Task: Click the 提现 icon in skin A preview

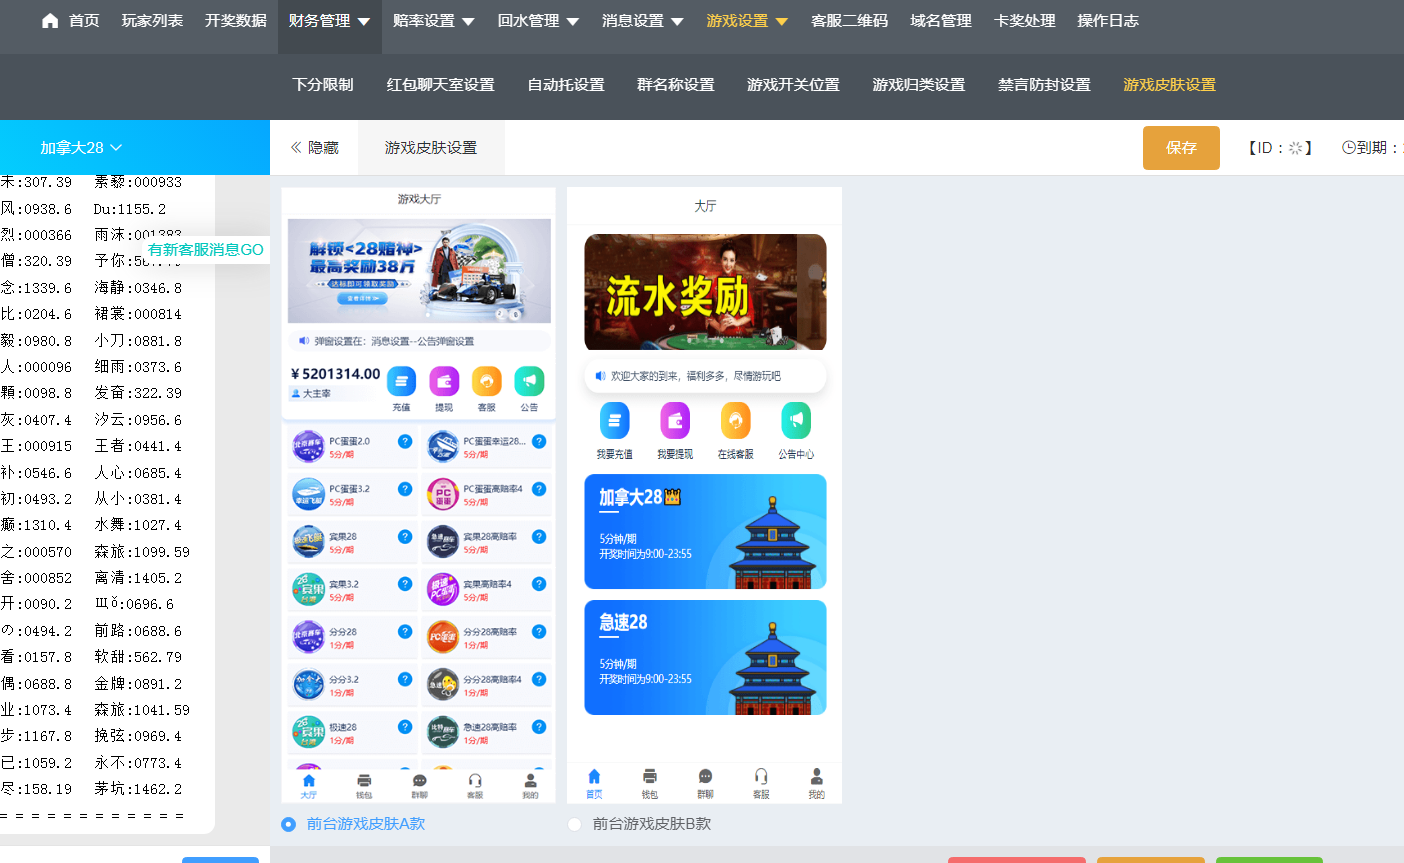Action: click(x=444, y=381)
